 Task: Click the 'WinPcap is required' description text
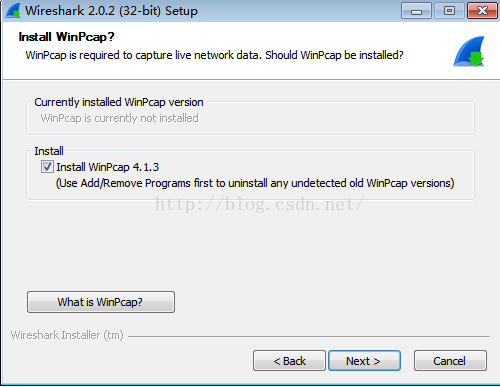point(214,55)
